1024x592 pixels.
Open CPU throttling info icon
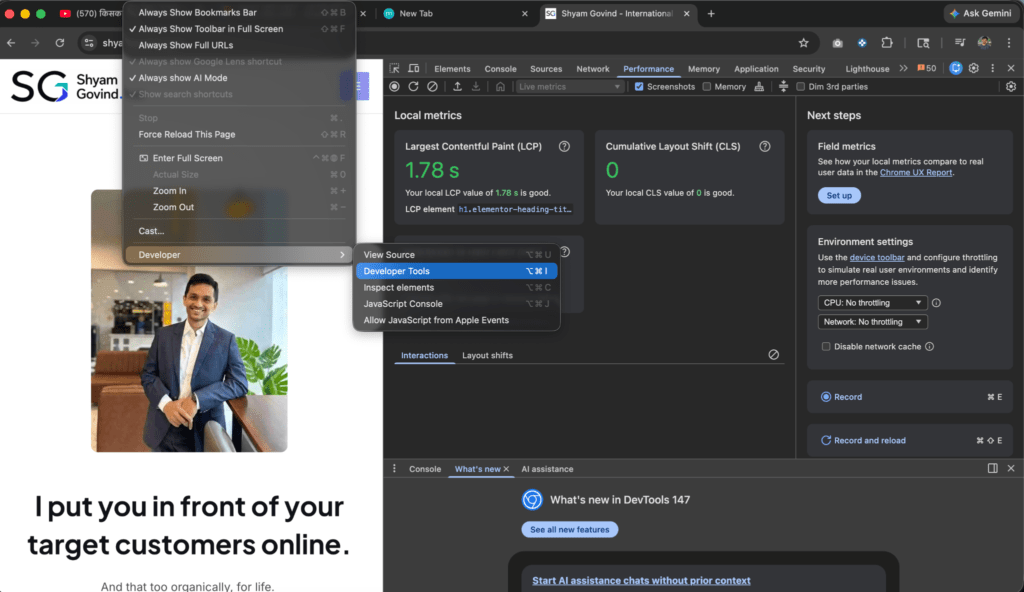click(x=936, y=303)
